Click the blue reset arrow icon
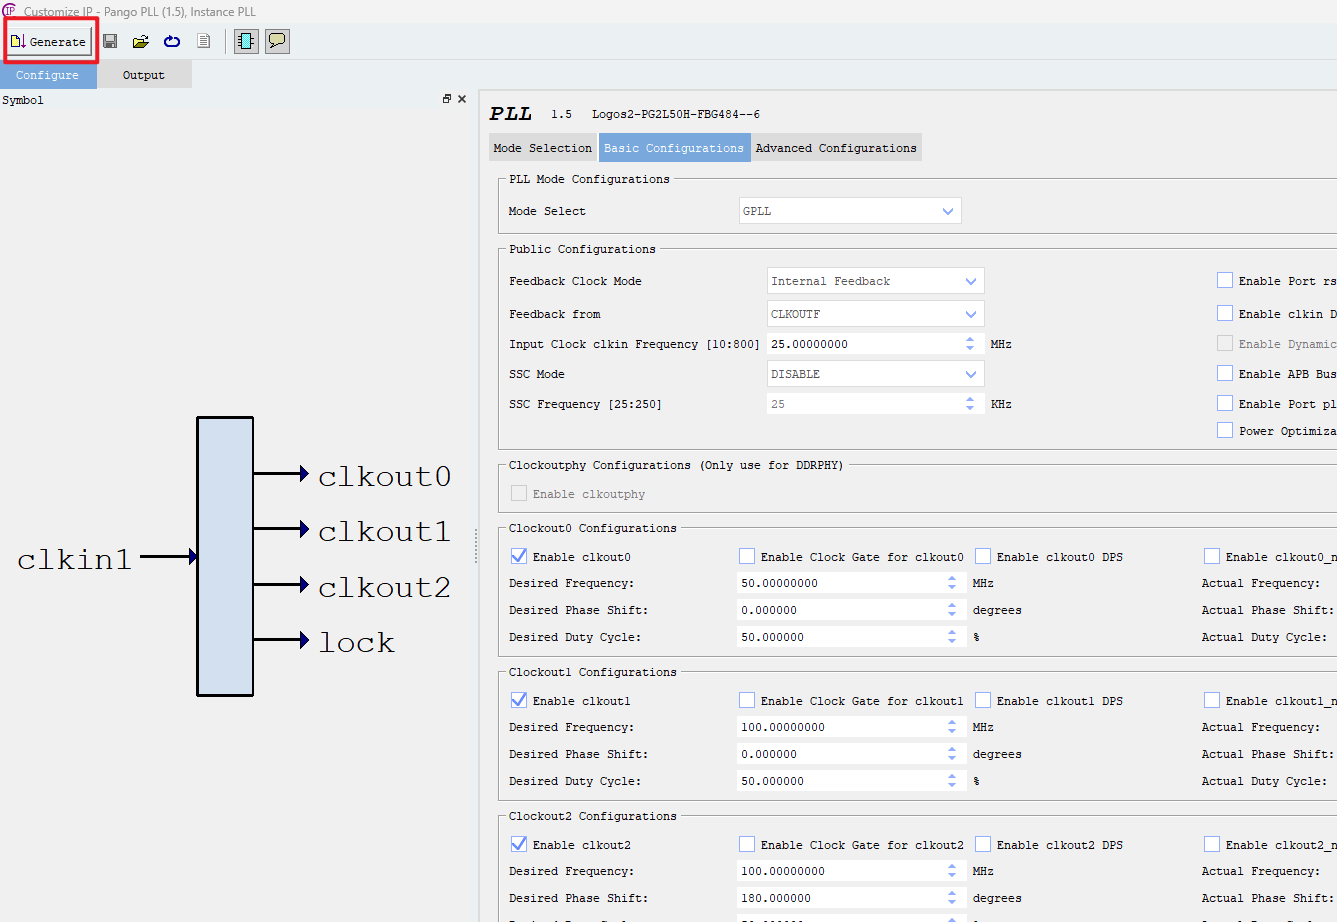 click(171, 41)
